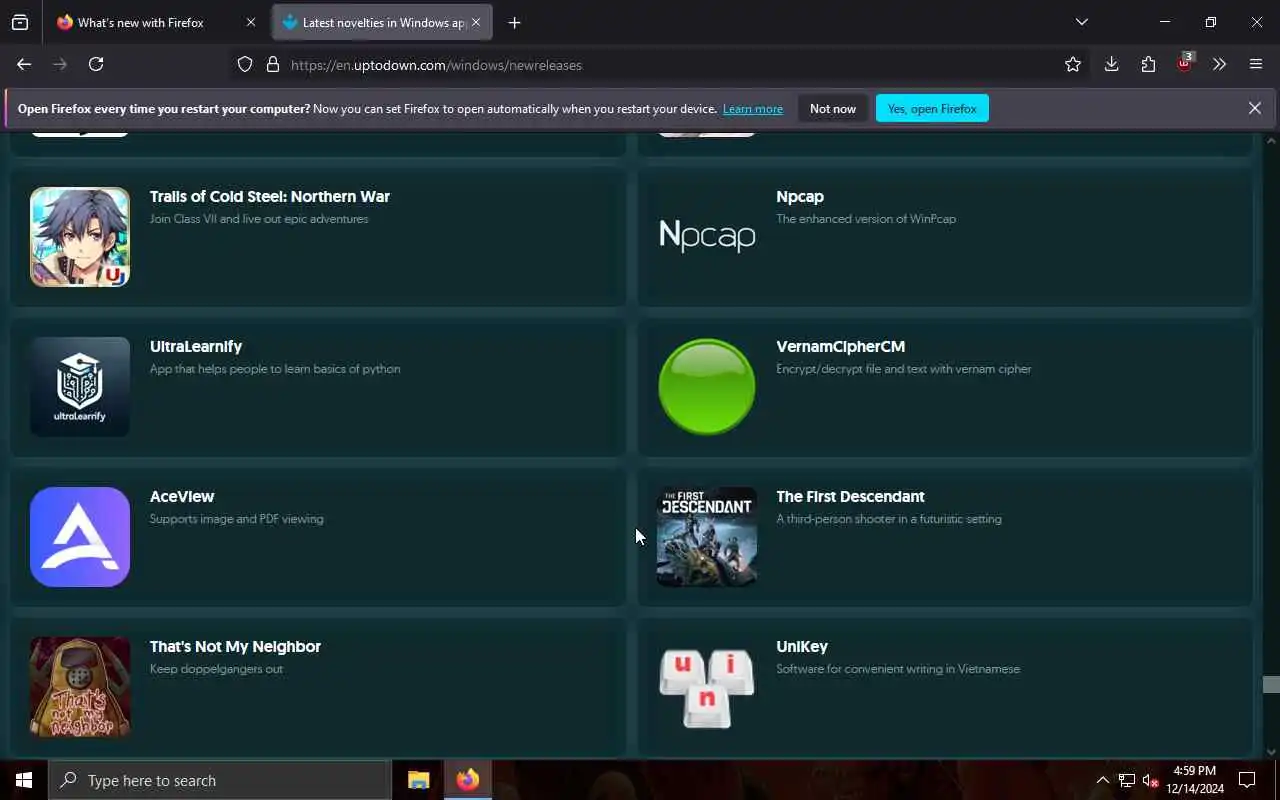Click the UniKey title link
The height and width of the screenshot is (800, 1280).
(802, 647)
